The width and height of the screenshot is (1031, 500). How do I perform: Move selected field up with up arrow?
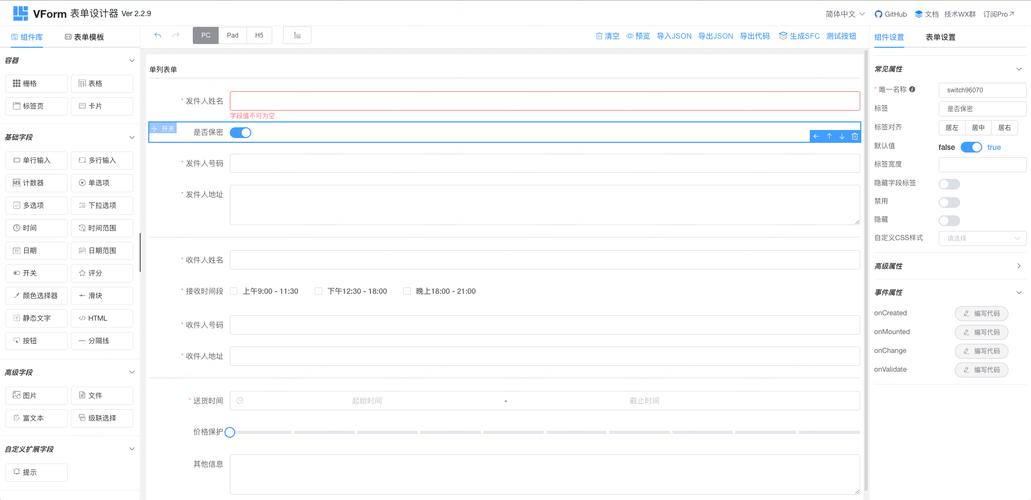click(x=829, y=136)
